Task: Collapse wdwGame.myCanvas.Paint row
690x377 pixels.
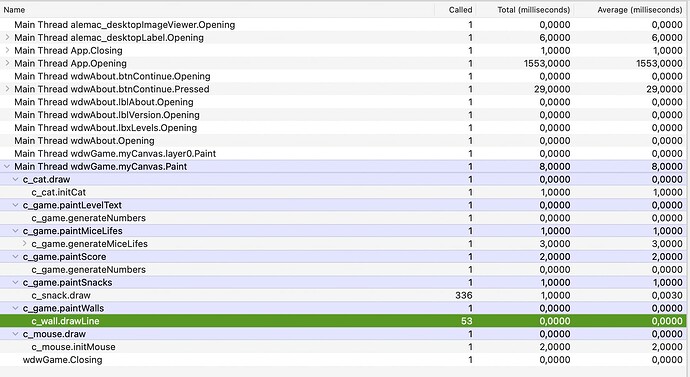Action: tap(7, 166)
